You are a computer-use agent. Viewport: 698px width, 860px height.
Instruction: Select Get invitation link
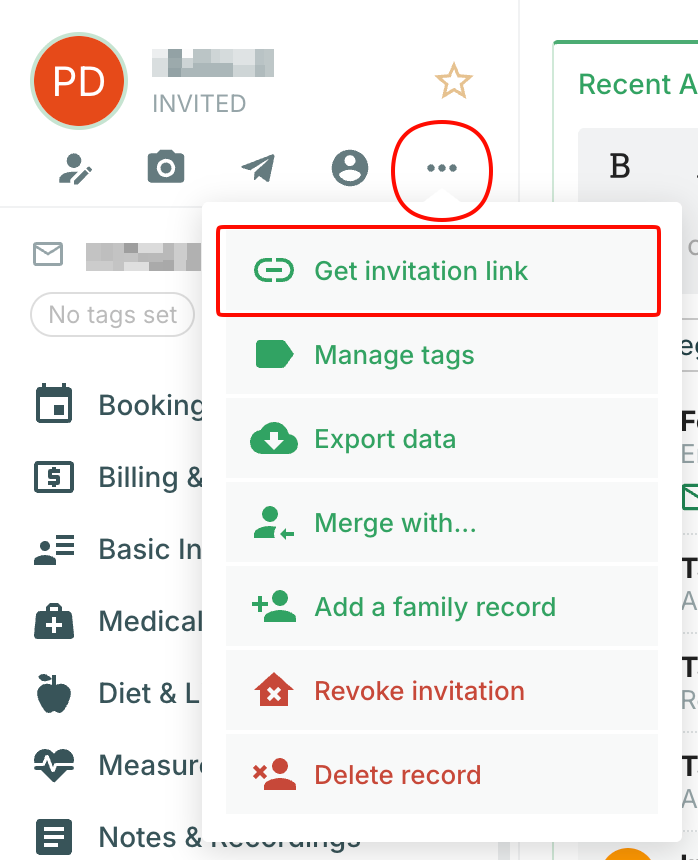click(x=439, y=271)
